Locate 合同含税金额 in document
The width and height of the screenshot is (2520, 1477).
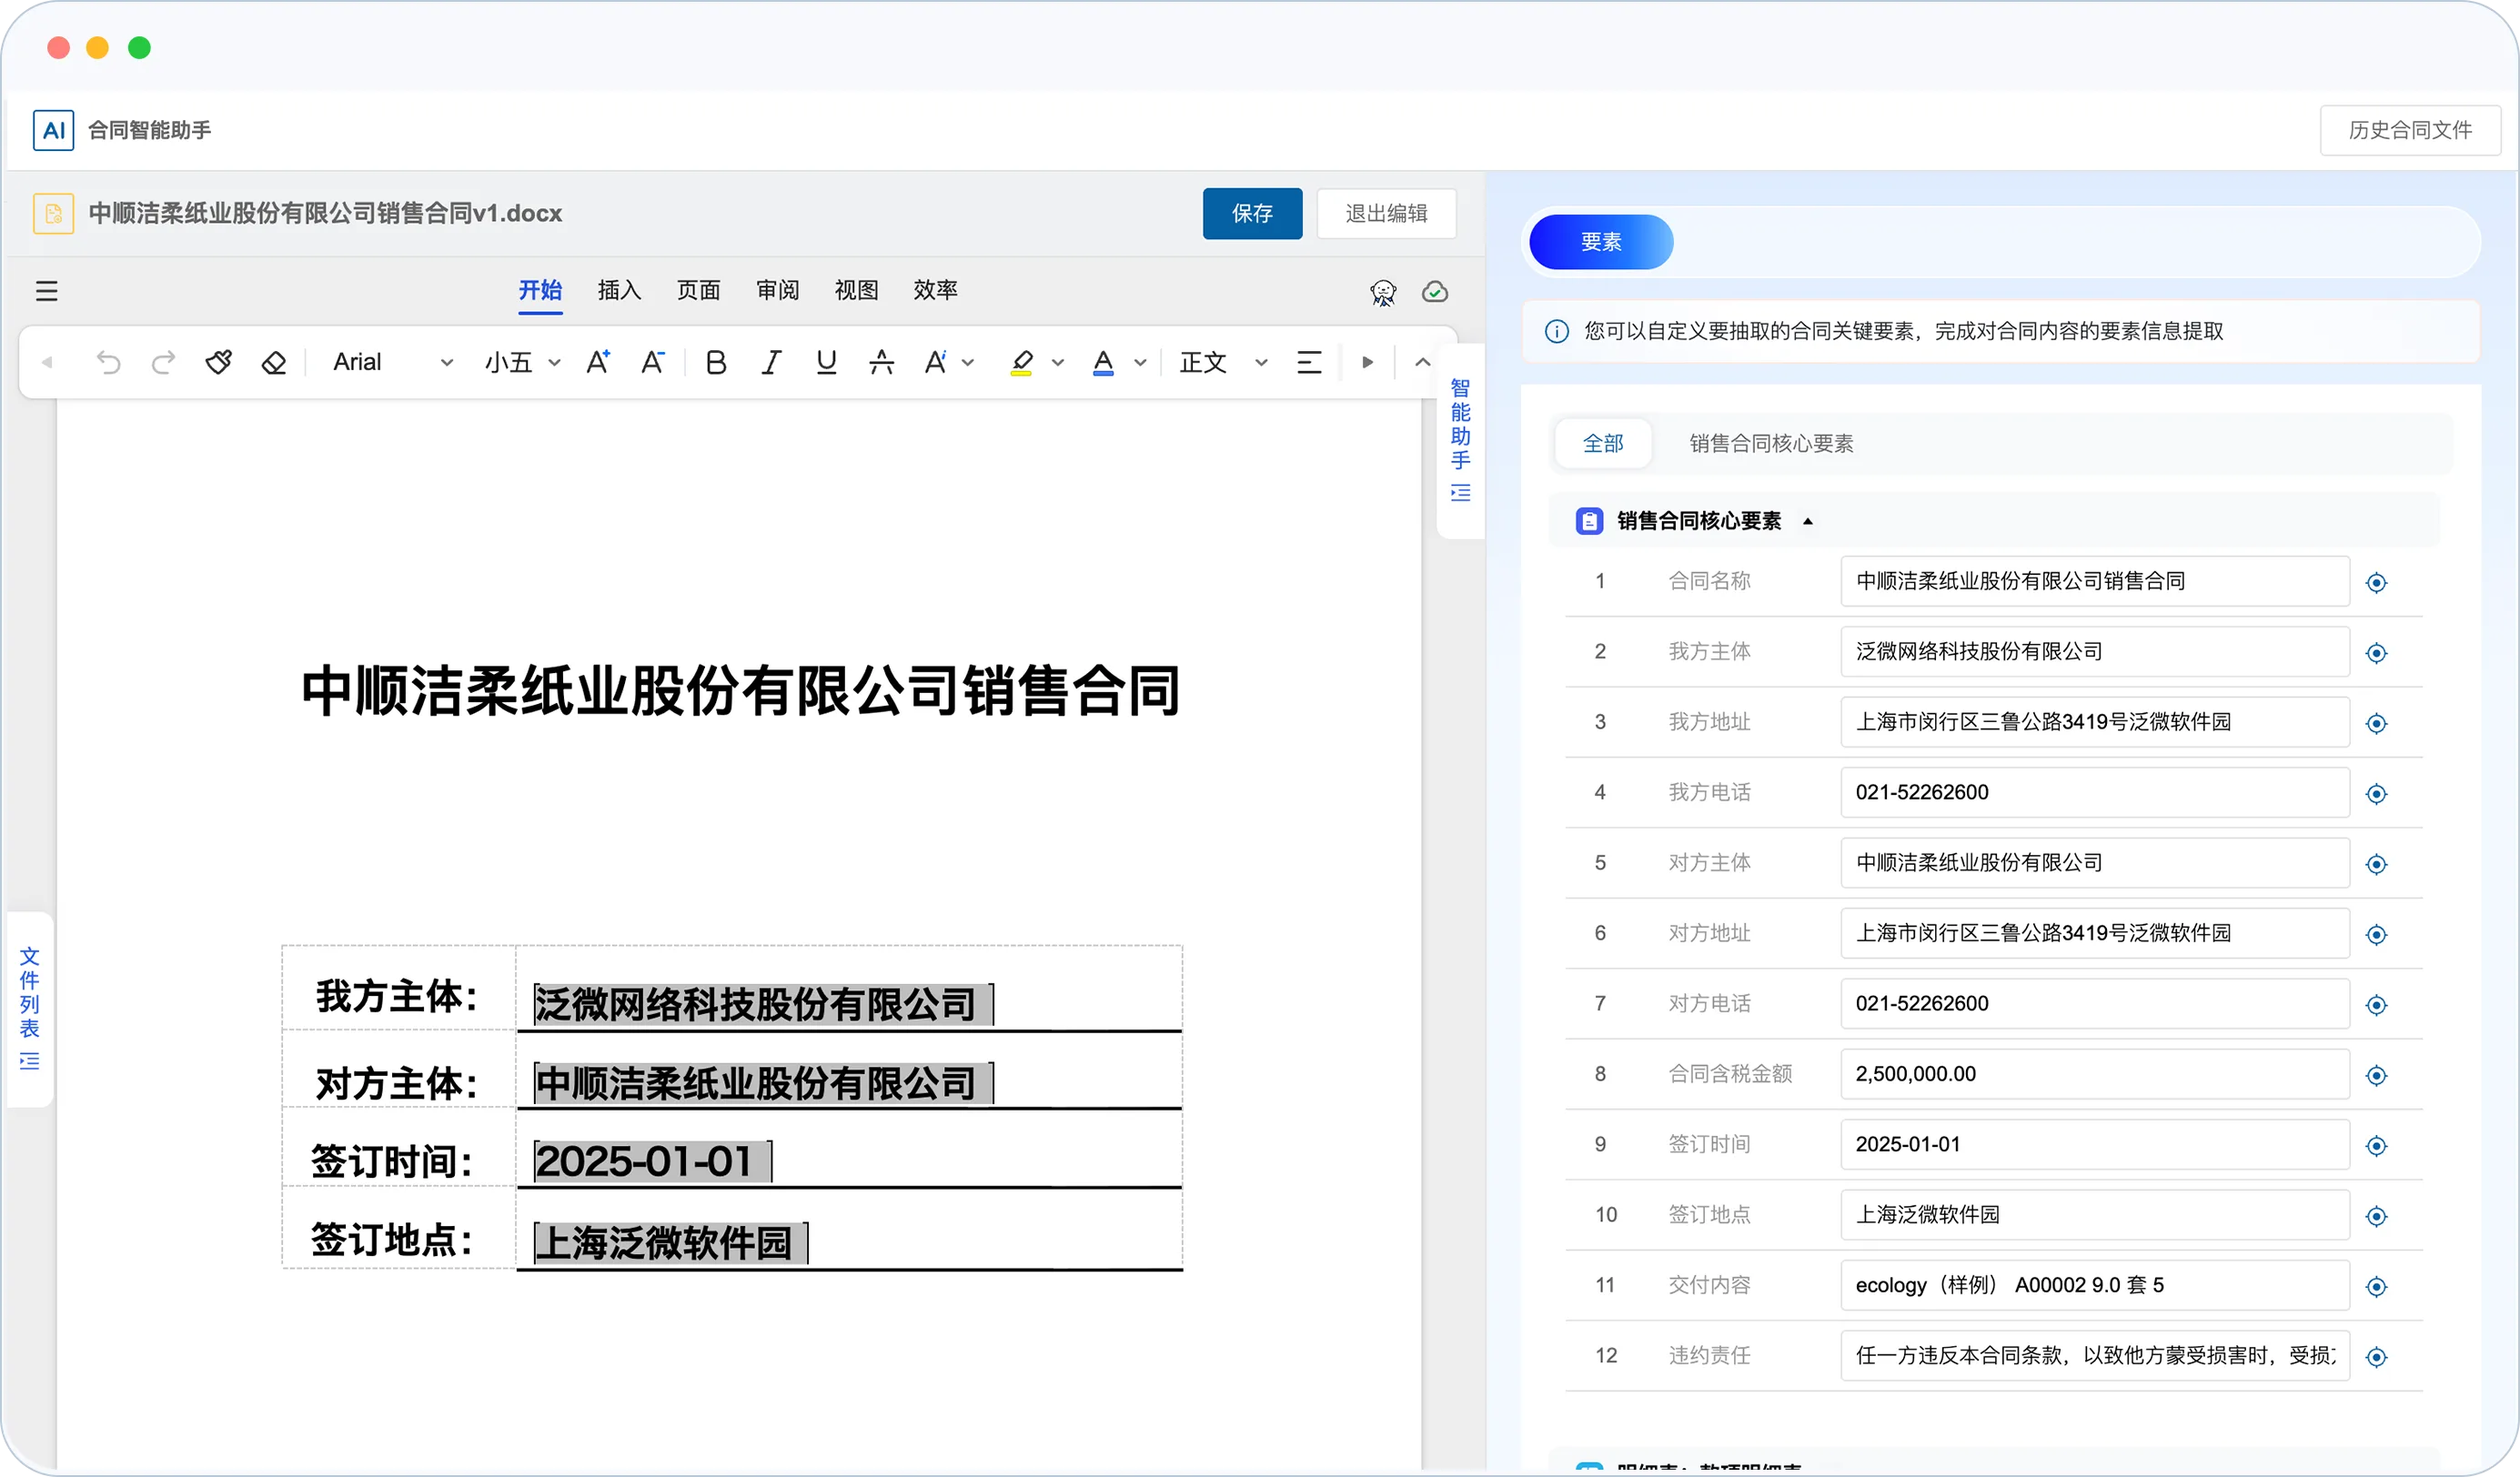tap(2376, 1076)
